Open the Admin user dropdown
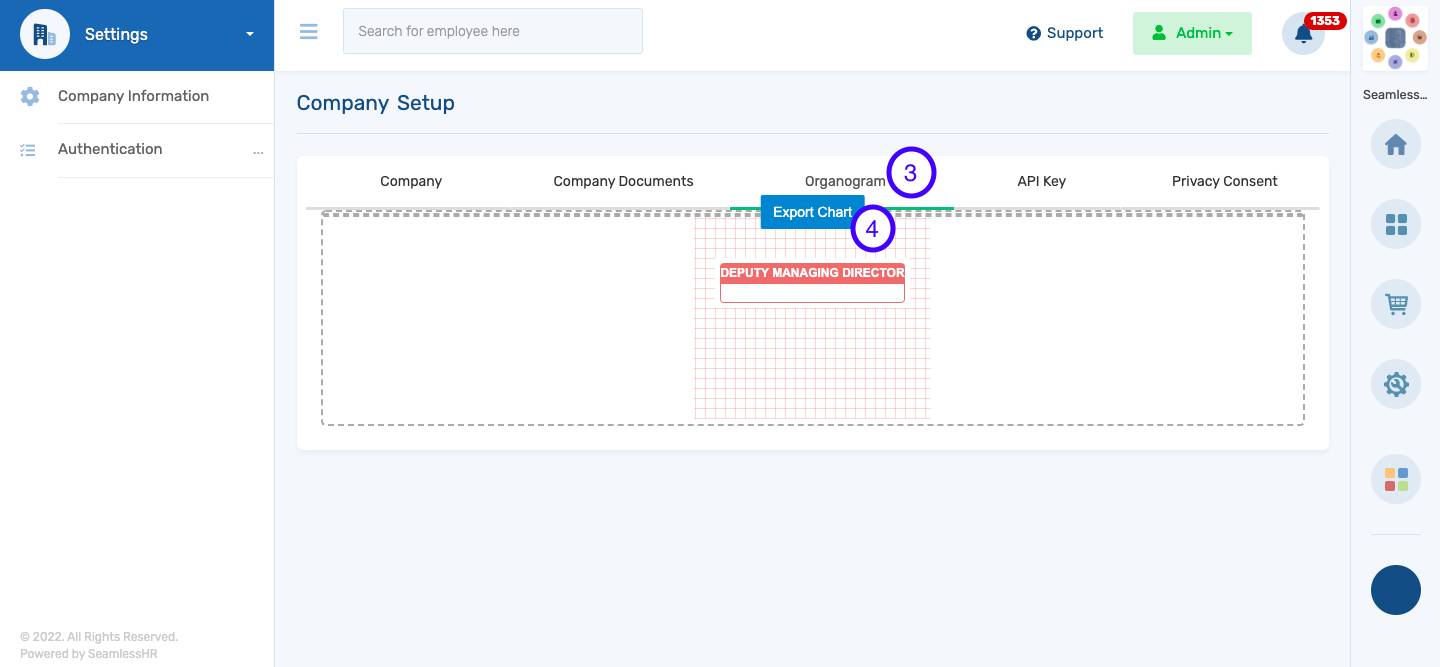 1192,34
